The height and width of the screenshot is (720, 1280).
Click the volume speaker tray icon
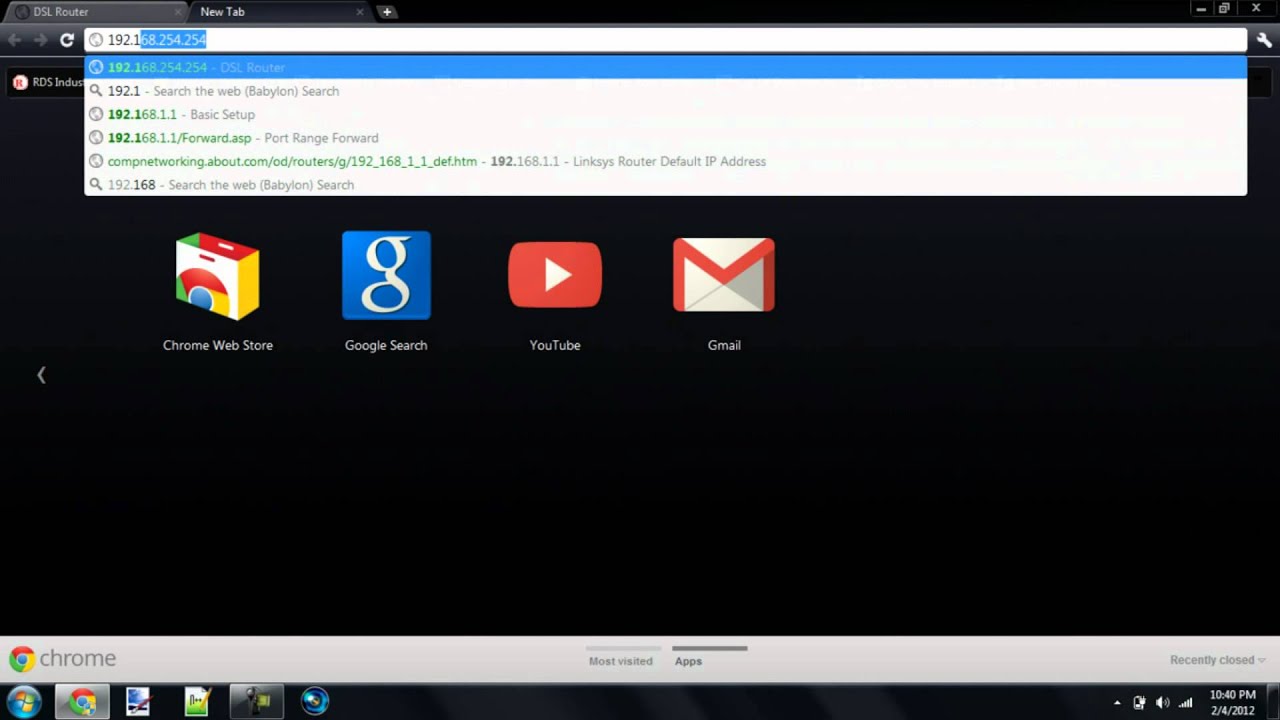coord(1162,703)
